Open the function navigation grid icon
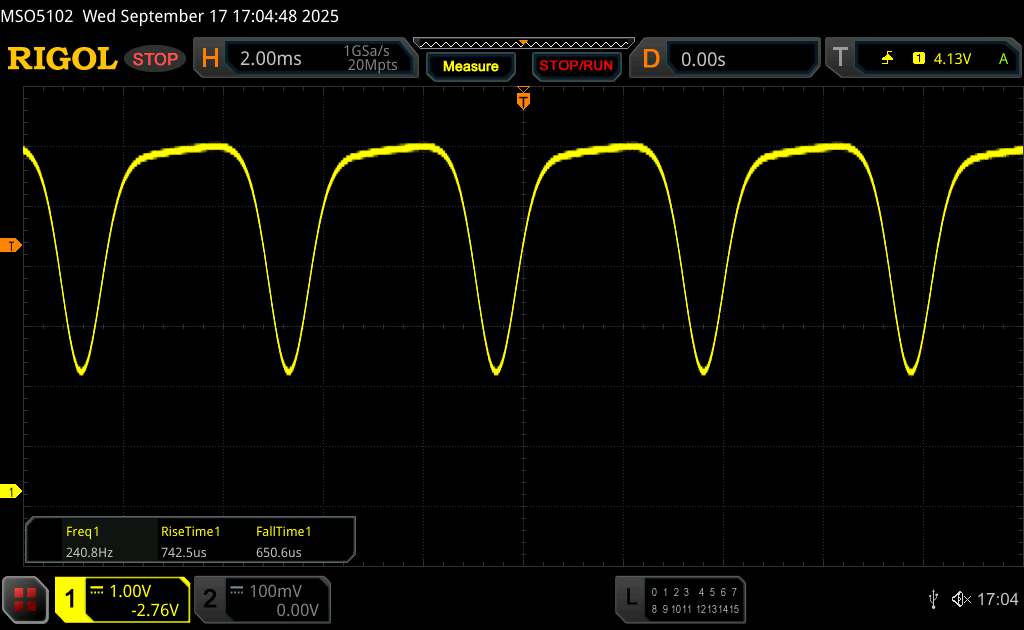Image resolution: width=1024 pixels, height=630 pixels. pyautogui.click(x=25, y=598)
